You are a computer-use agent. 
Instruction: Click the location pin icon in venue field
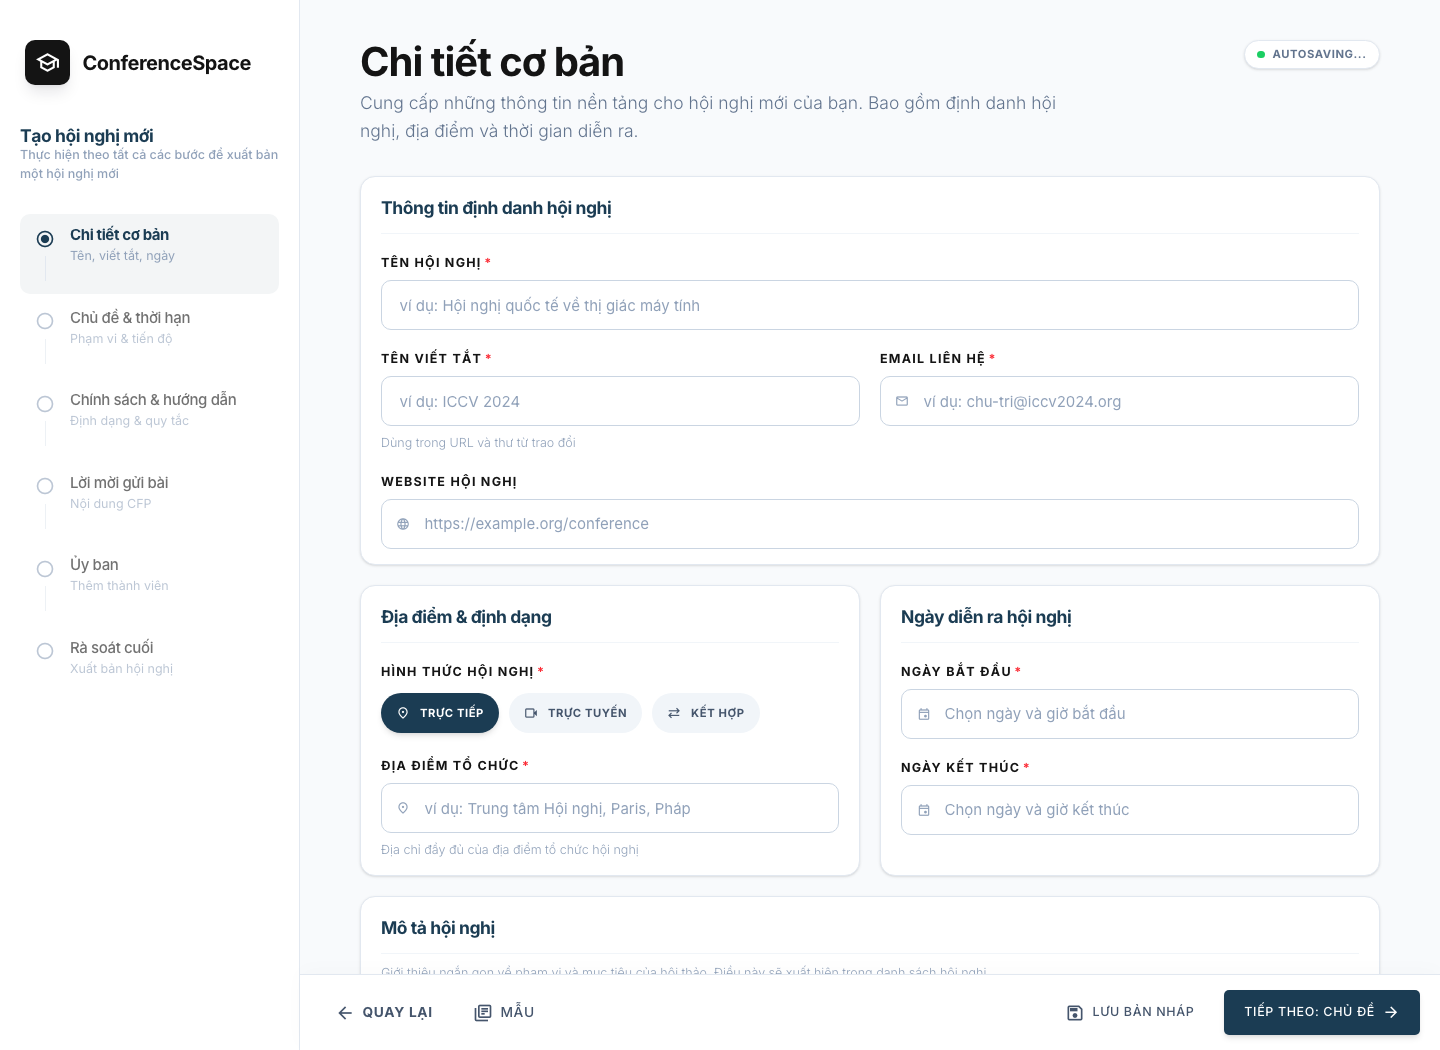coord(403,808)
